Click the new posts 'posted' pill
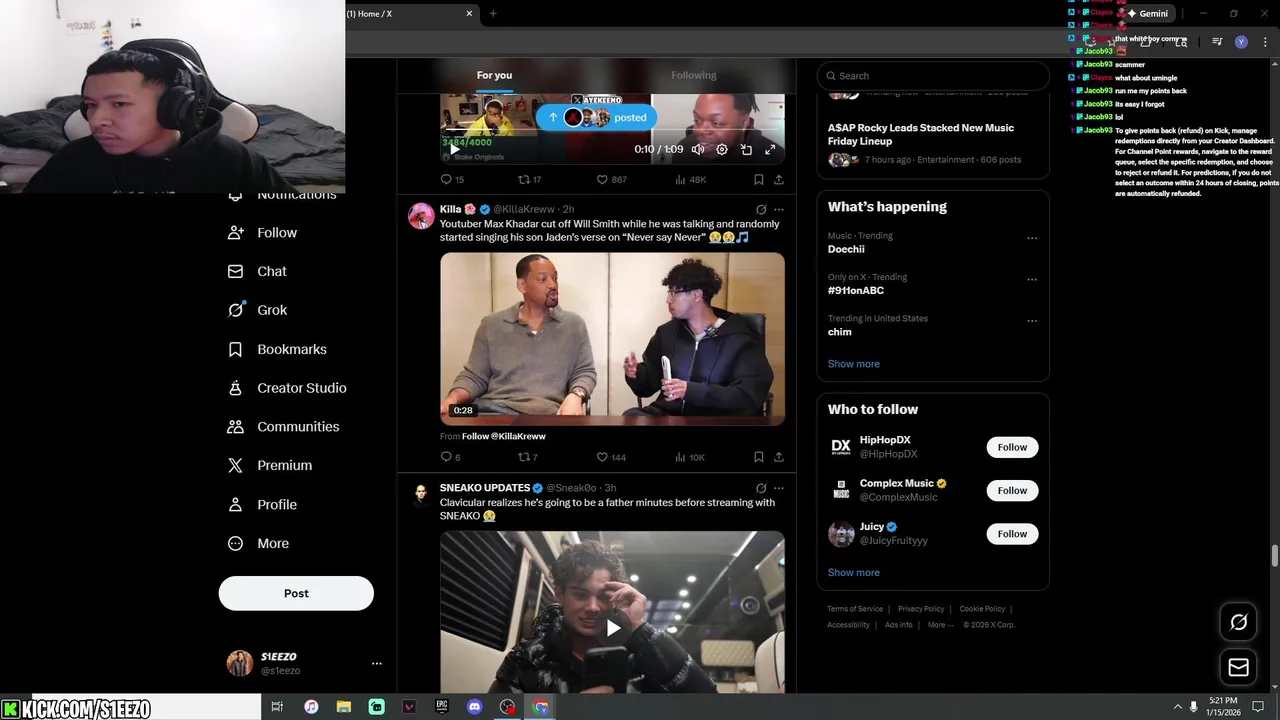 [596, 117]
